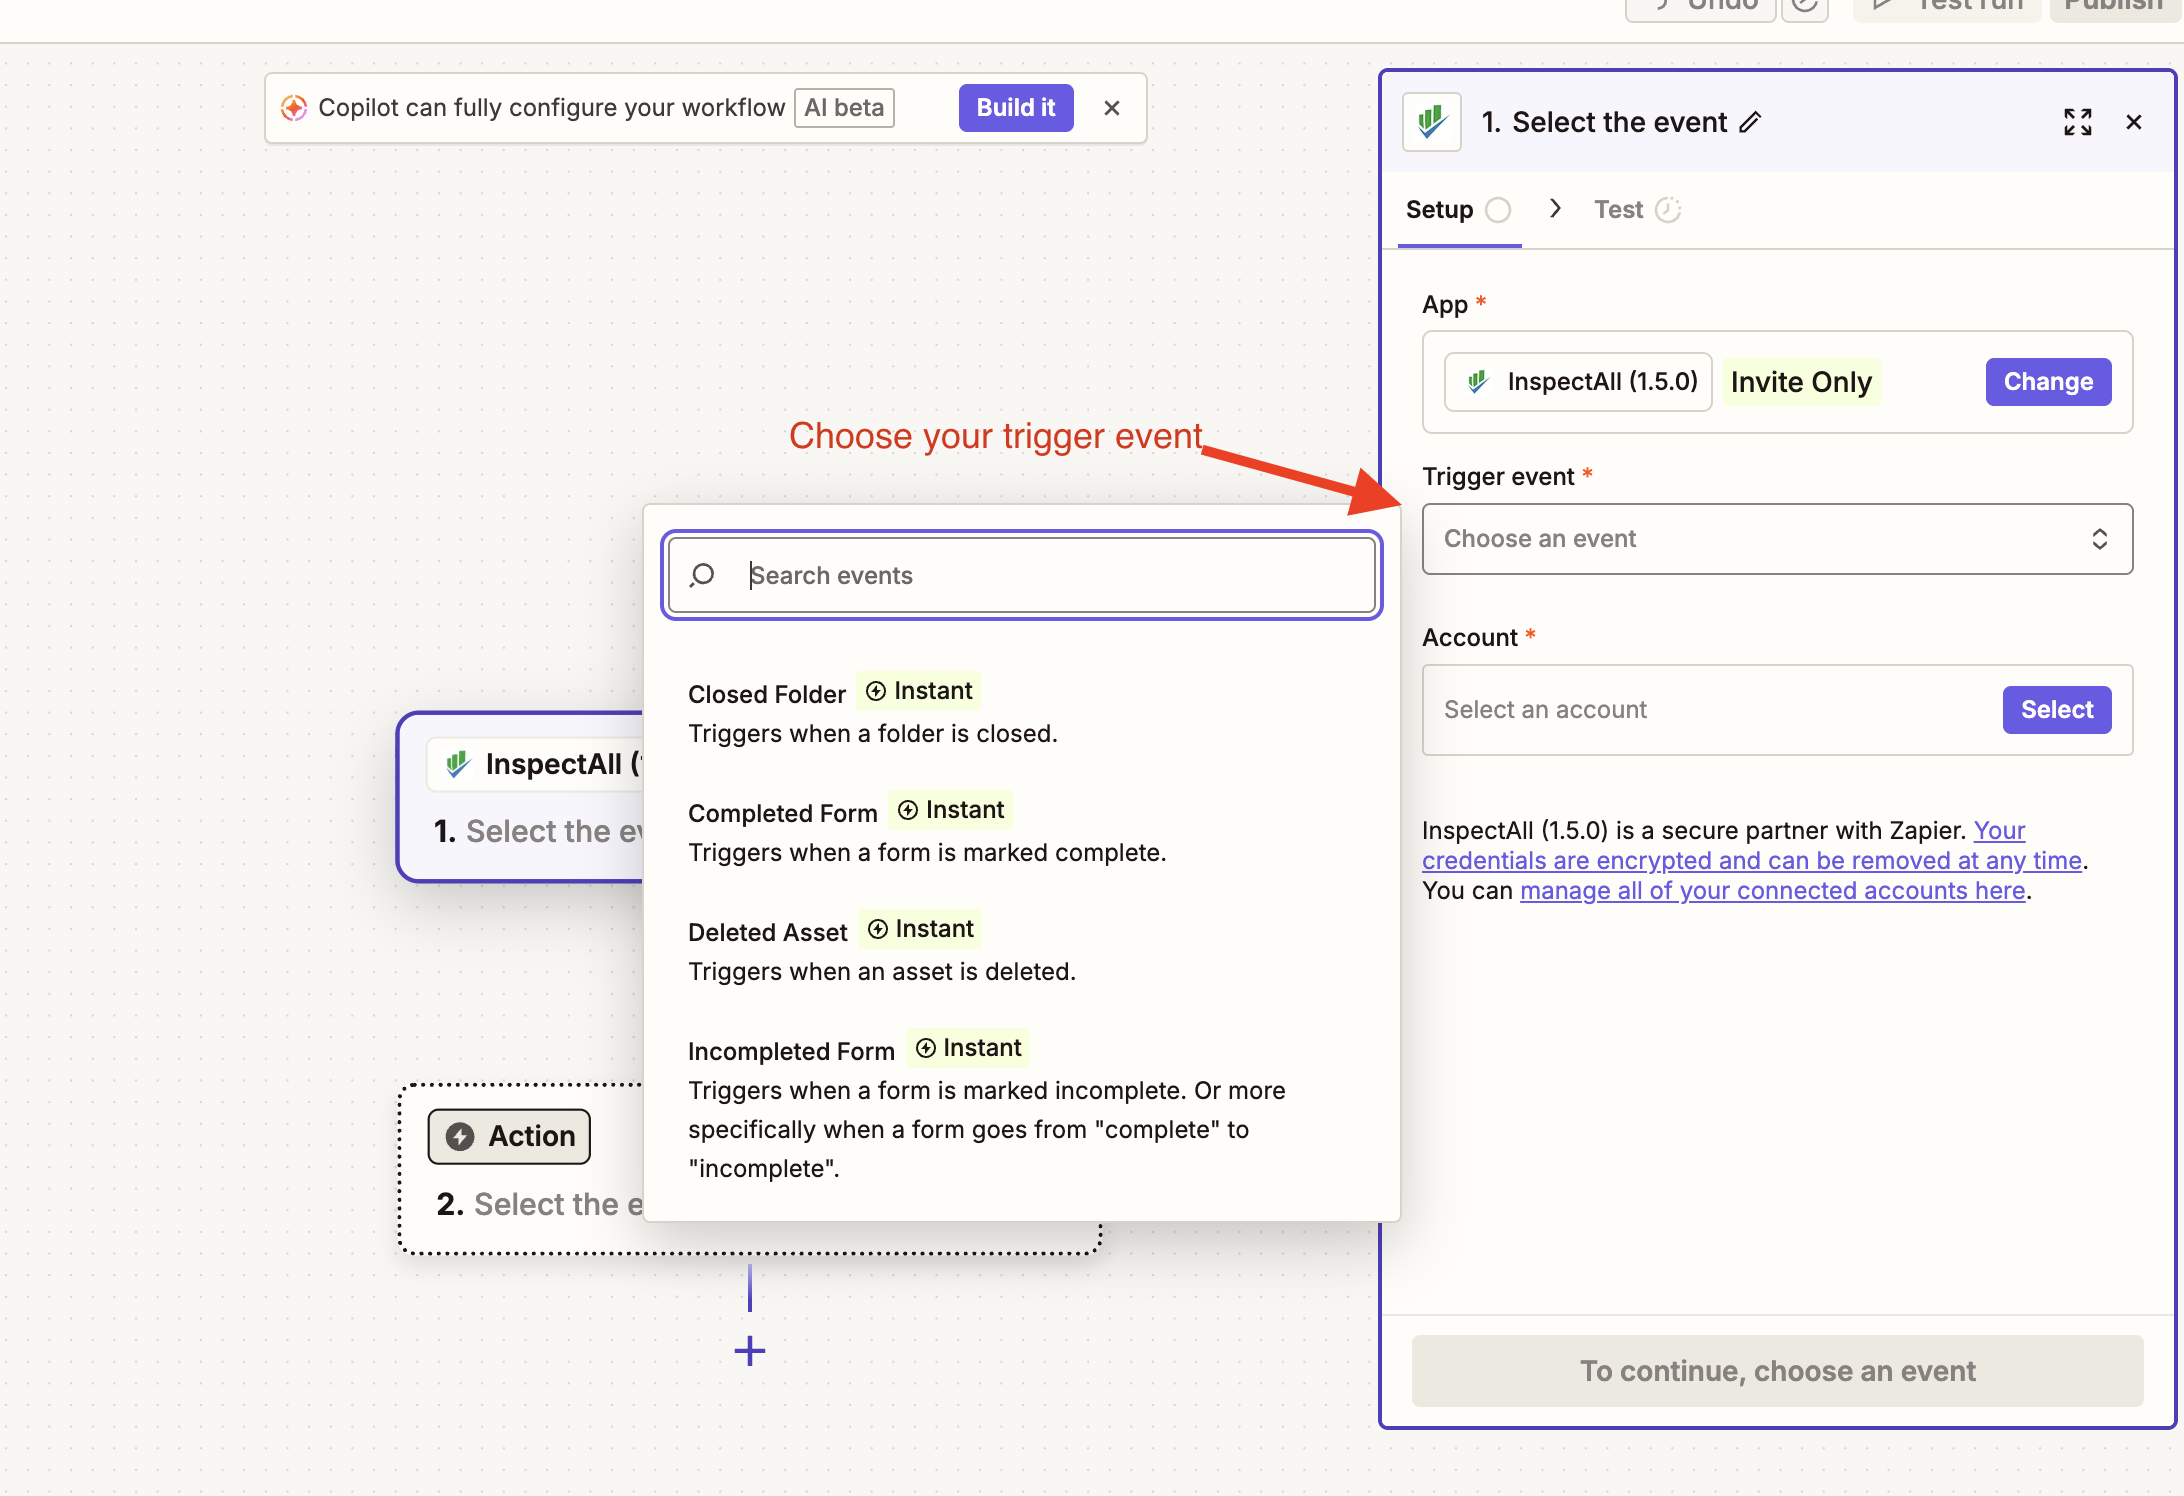Dismiss the Copilot banner with X
This screenshot has height=1496, width=2184.
[x=1111, y=108]
